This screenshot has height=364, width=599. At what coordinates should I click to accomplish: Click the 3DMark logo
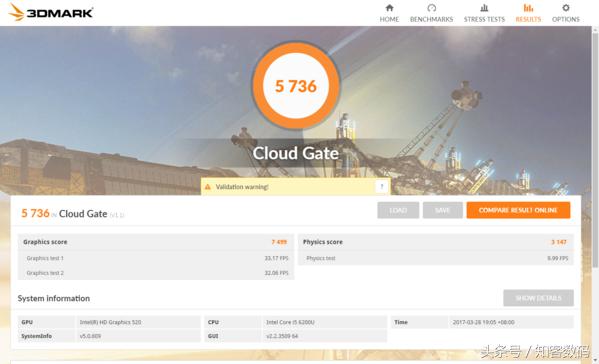(51, 12)
